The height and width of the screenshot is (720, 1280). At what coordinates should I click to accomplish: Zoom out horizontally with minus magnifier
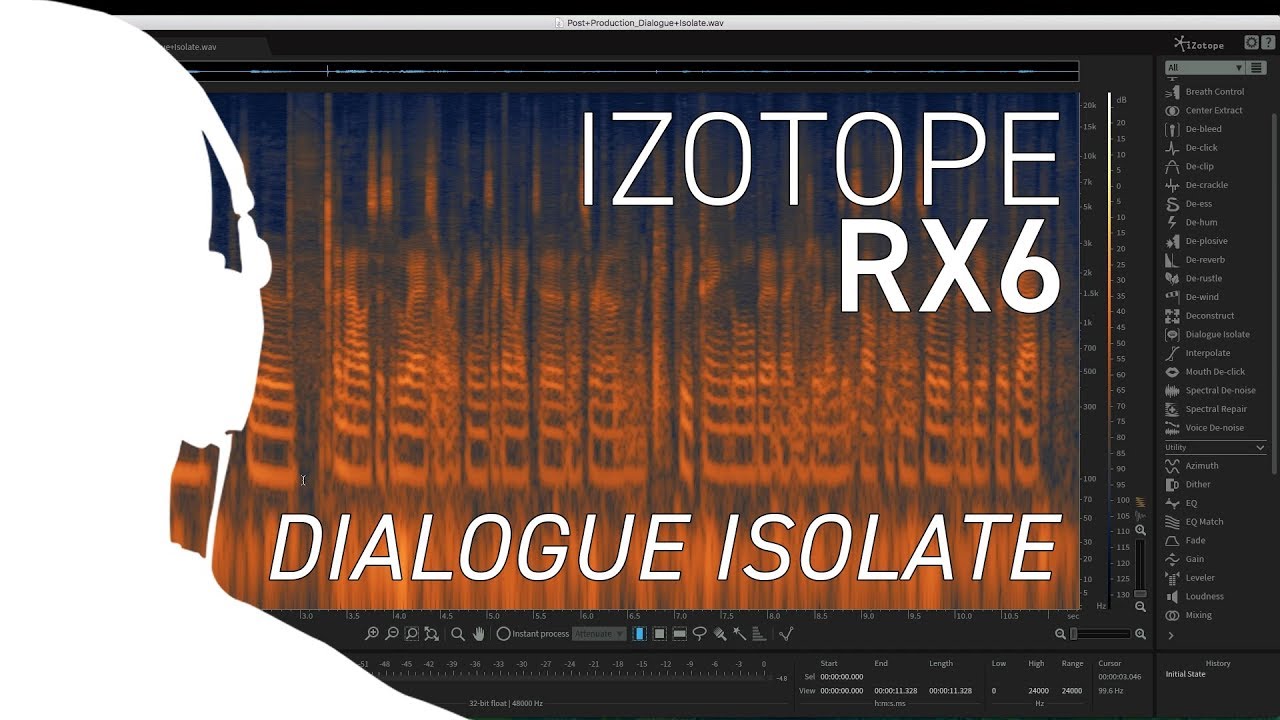(x=1061, y=634)
